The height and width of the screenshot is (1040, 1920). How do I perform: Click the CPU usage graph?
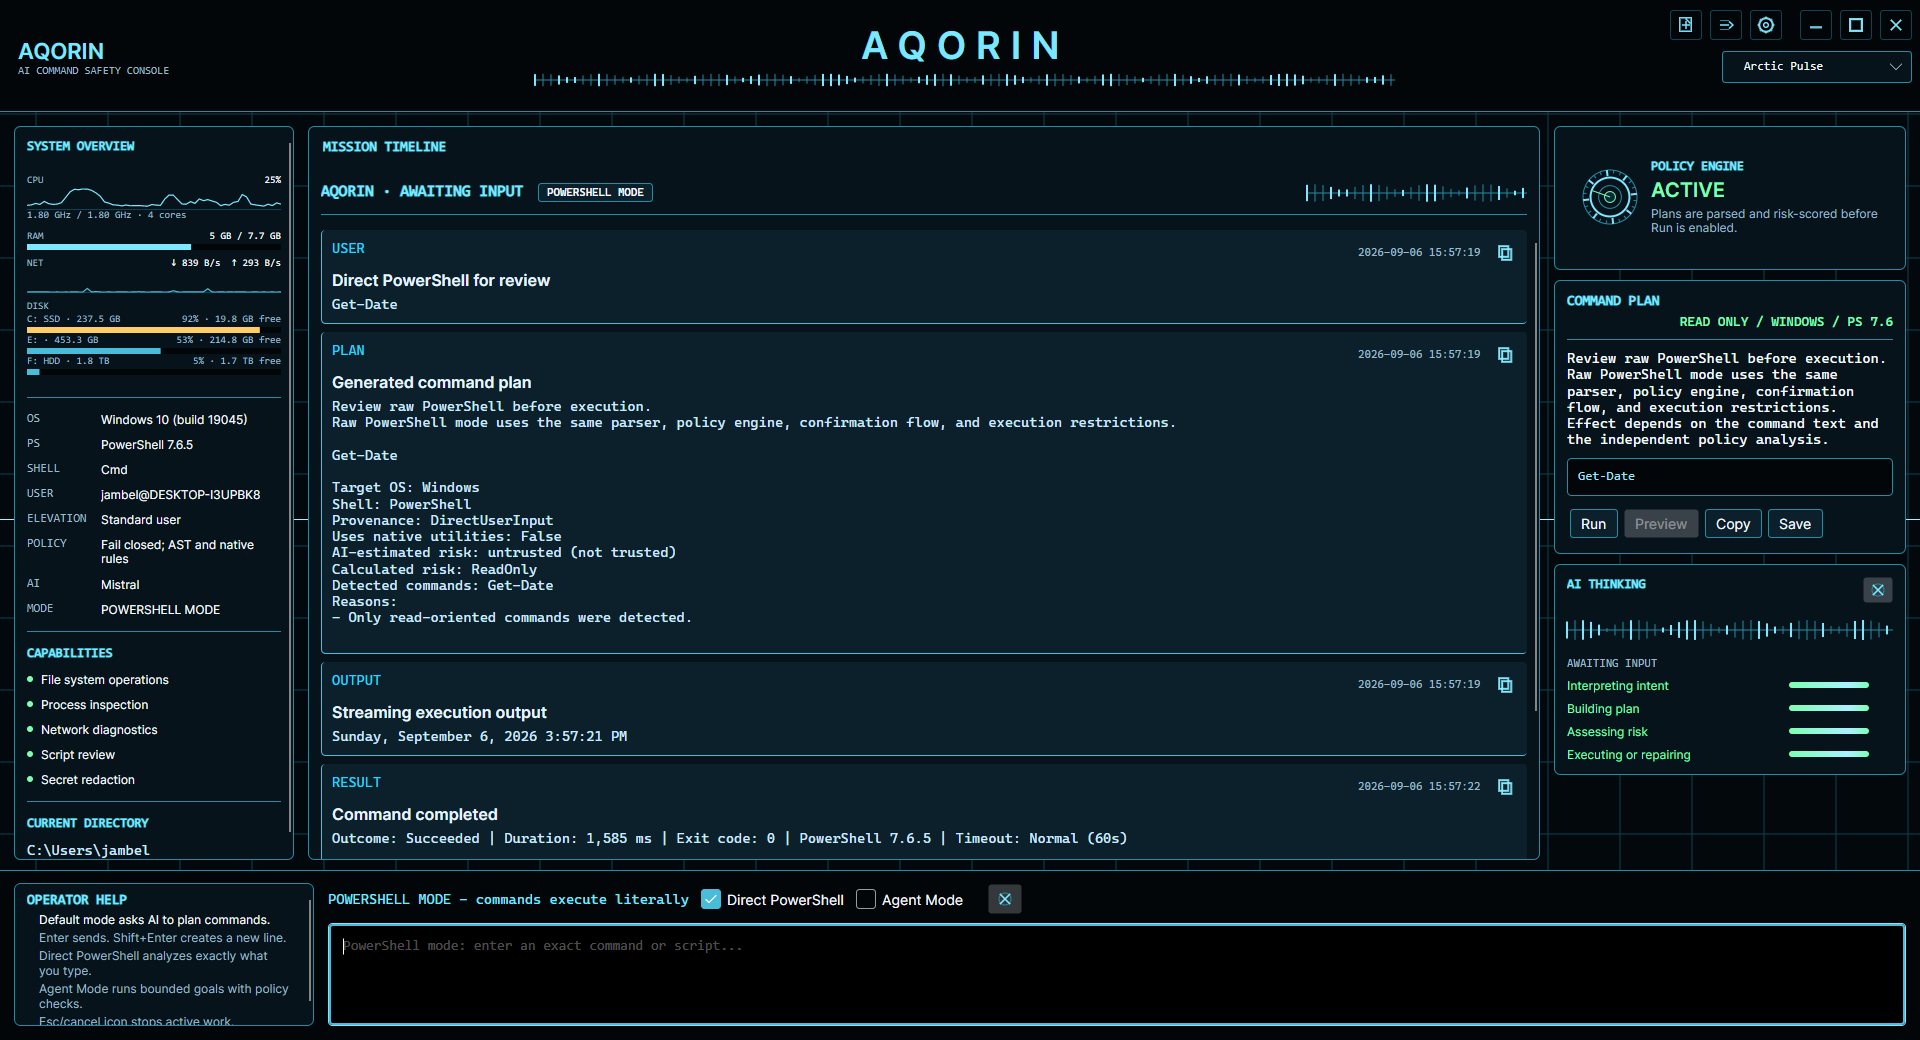coord(154,197)
